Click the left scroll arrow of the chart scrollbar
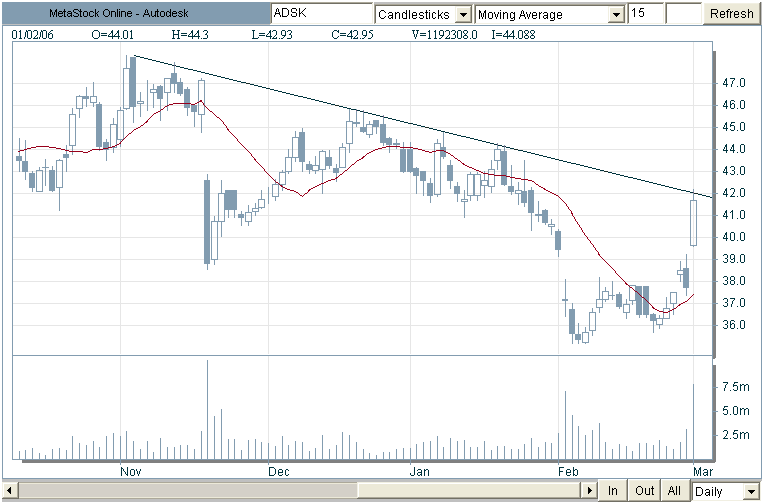The height and width of the screenshot is (503, 764). click(10, 490)
